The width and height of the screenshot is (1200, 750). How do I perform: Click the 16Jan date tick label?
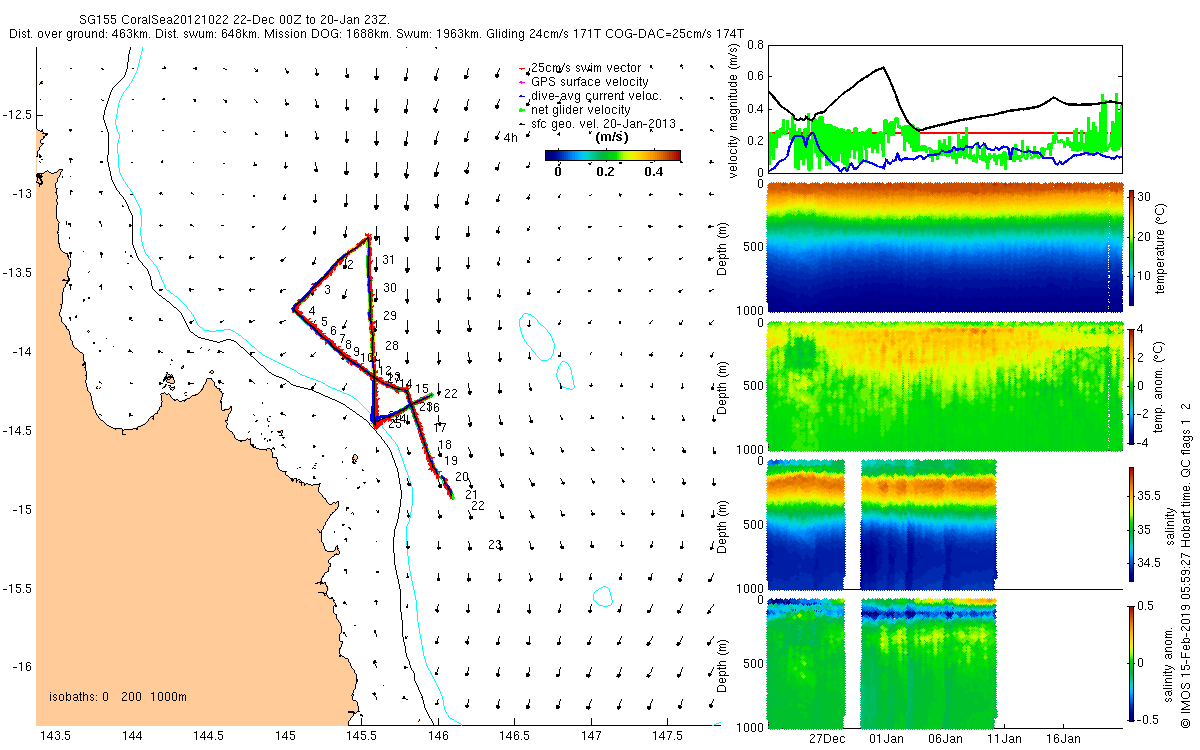click(1062, 739)
